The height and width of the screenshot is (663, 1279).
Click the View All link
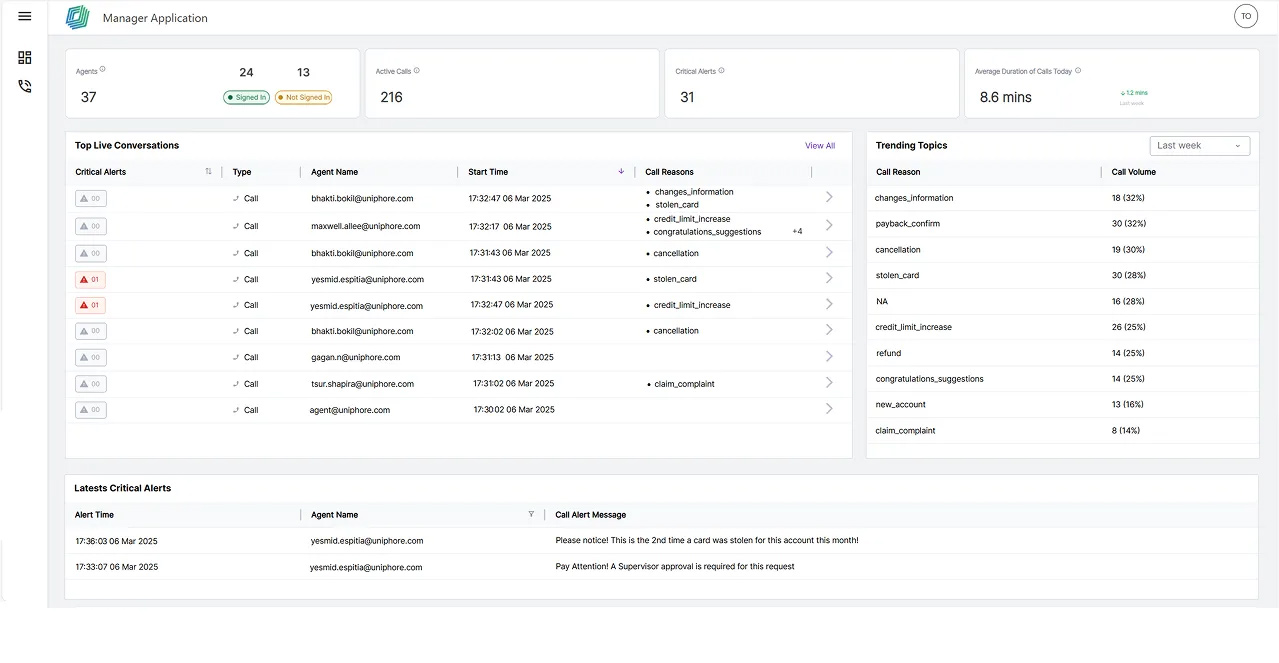tap(819, 146)
